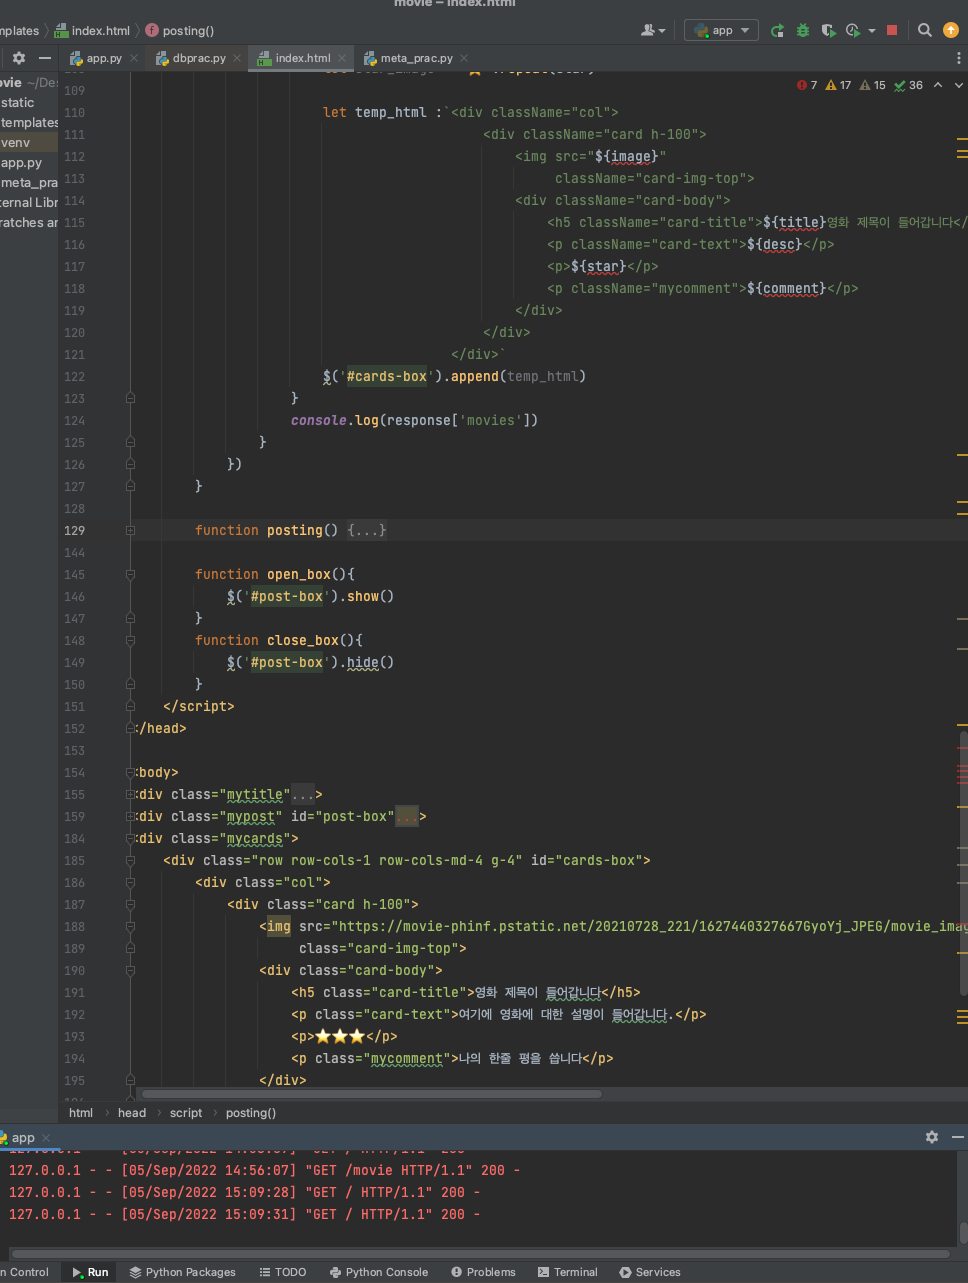
Task: Expand the folded posting() function gutter marker
Action: click(130, 530)
